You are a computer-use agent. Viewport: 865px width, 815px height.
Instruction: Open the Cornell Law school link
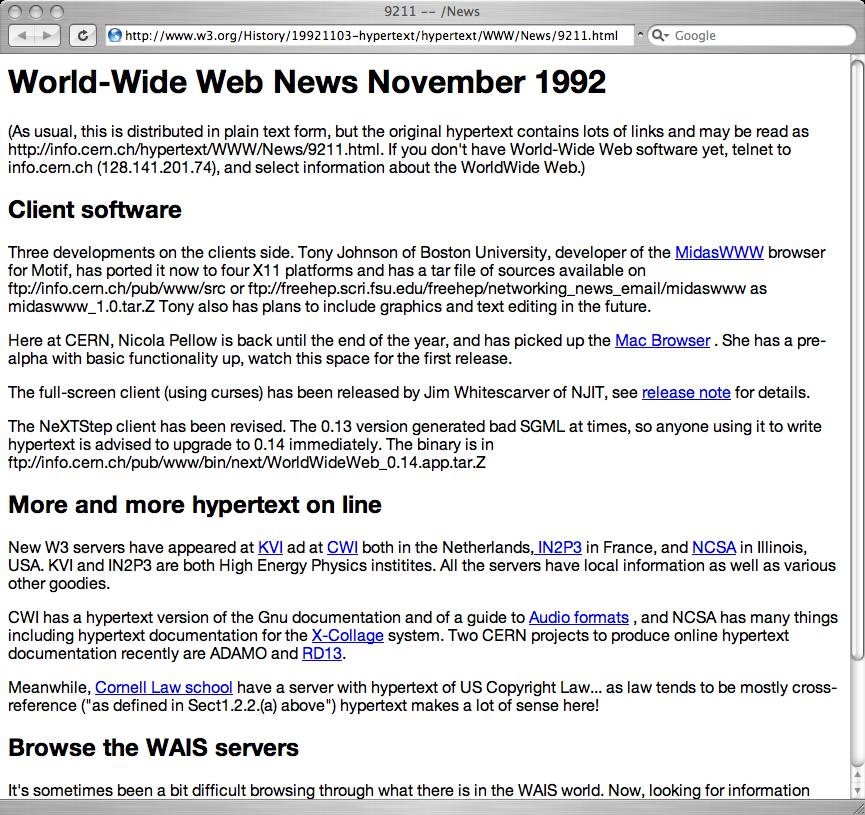[x=163, y=688]
